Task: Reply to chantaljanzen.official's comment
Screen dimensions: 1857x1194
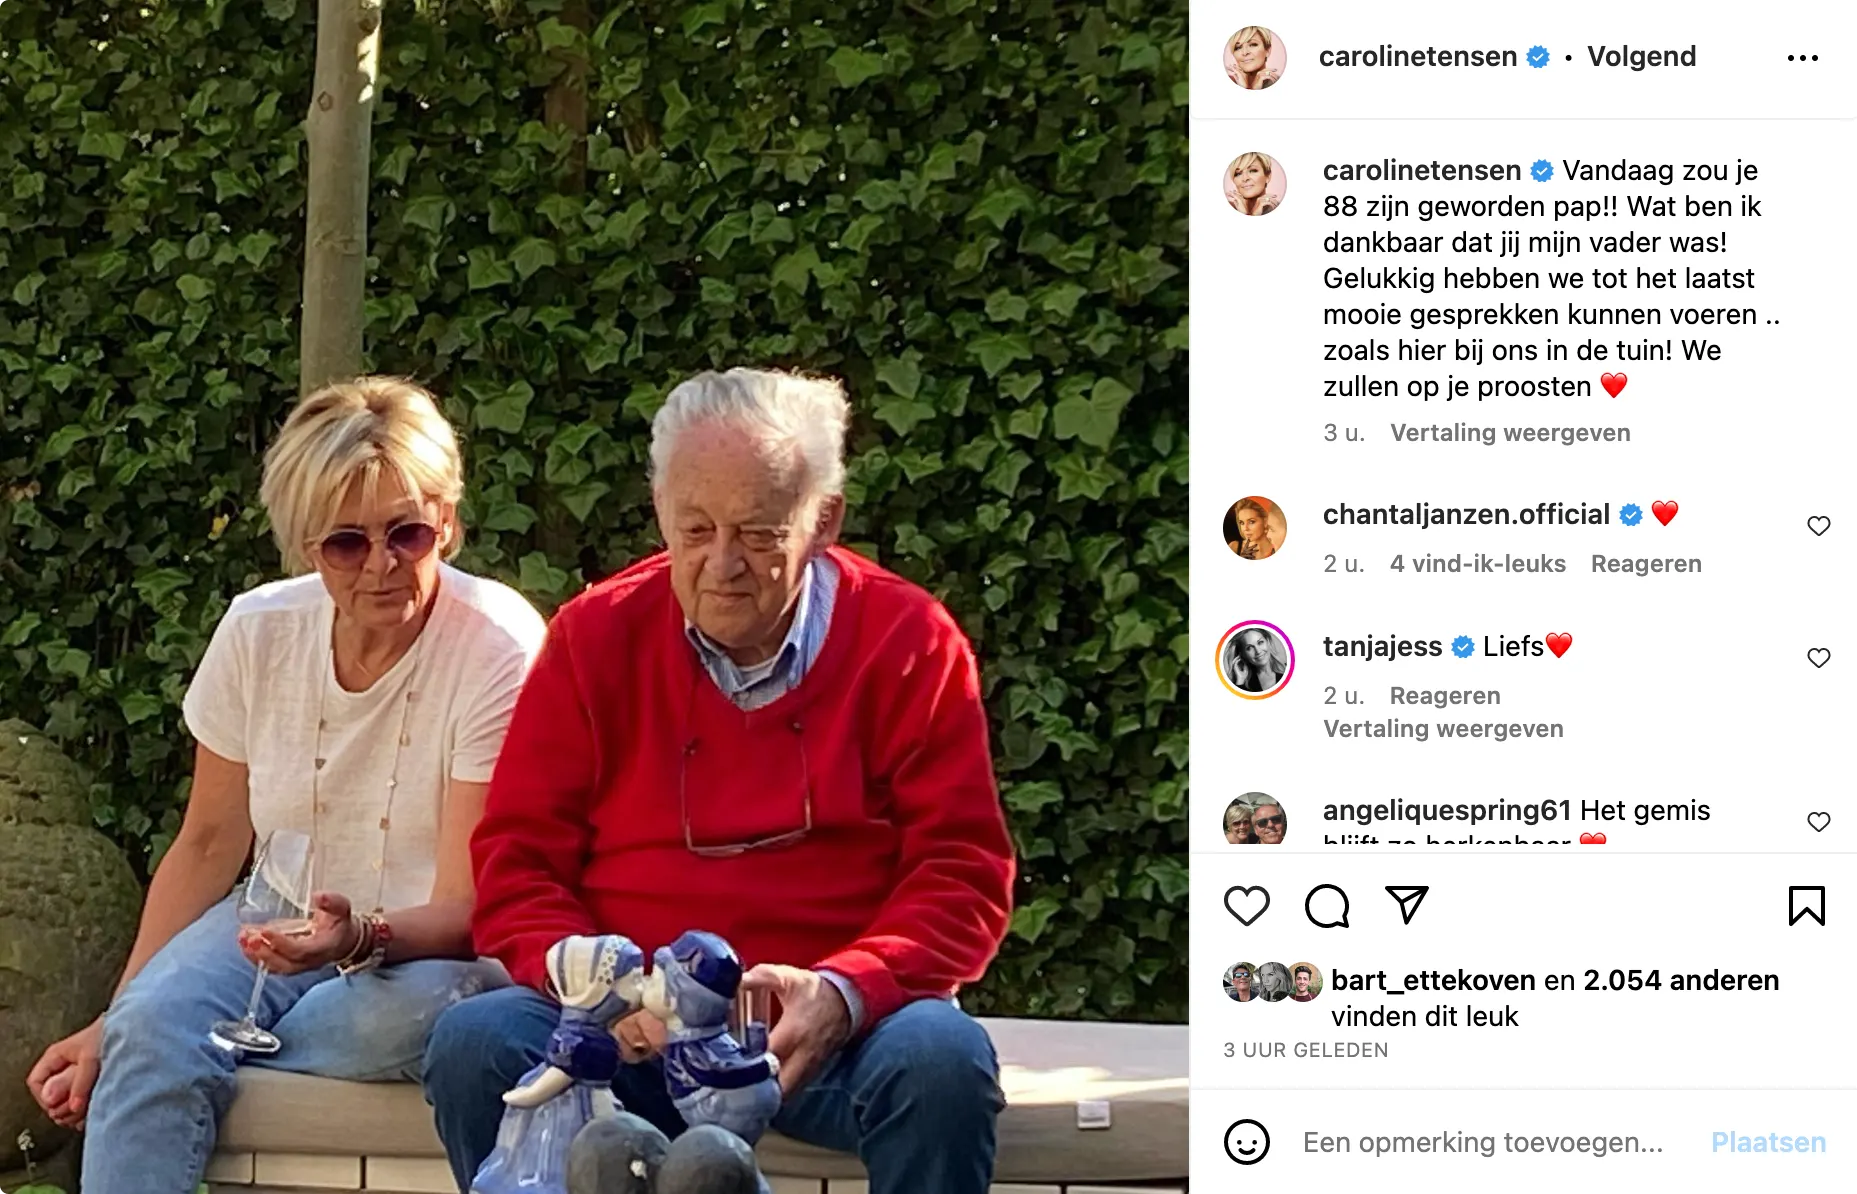Action: click(1646, 564)
